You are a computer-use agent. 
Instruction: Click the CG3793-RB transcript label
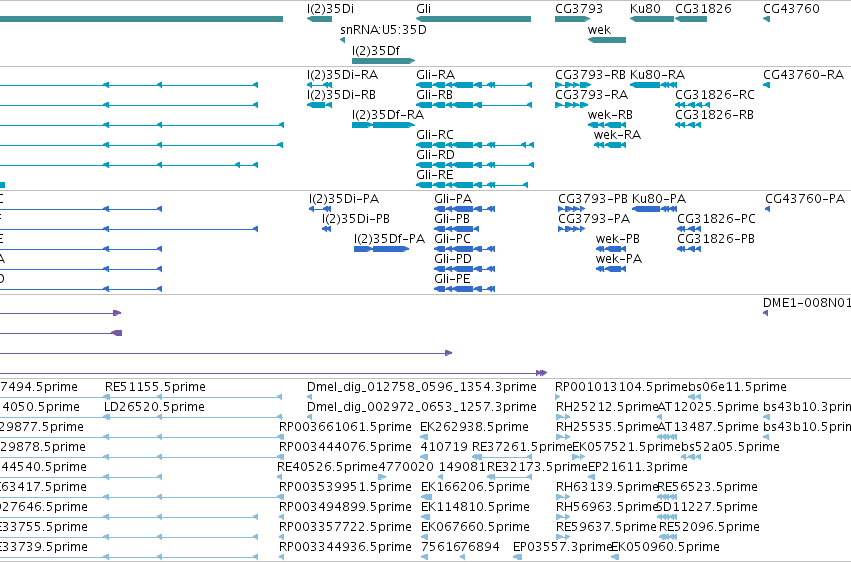point(590,75)
